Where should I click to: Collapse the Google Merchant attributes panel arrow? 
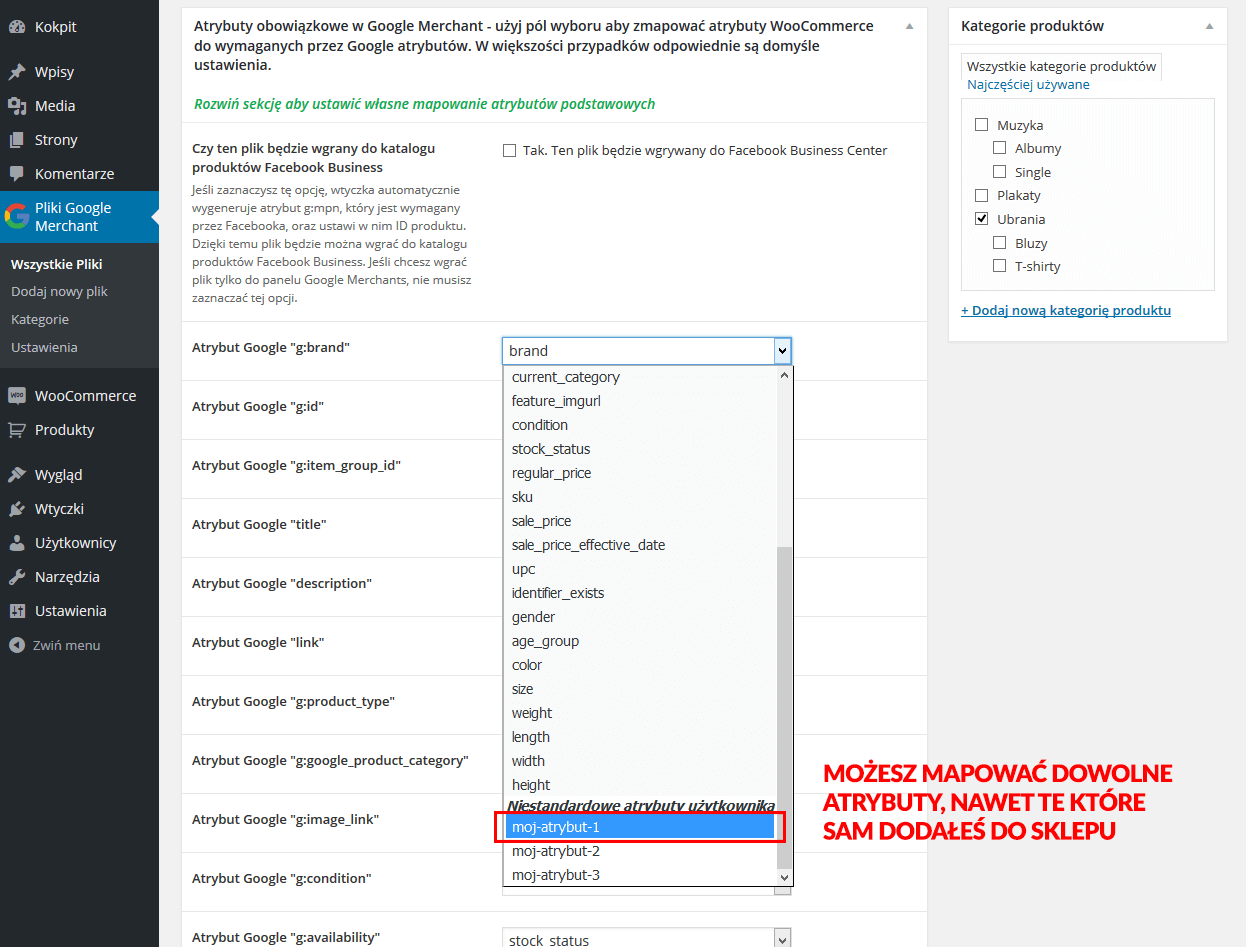point(907,26)
